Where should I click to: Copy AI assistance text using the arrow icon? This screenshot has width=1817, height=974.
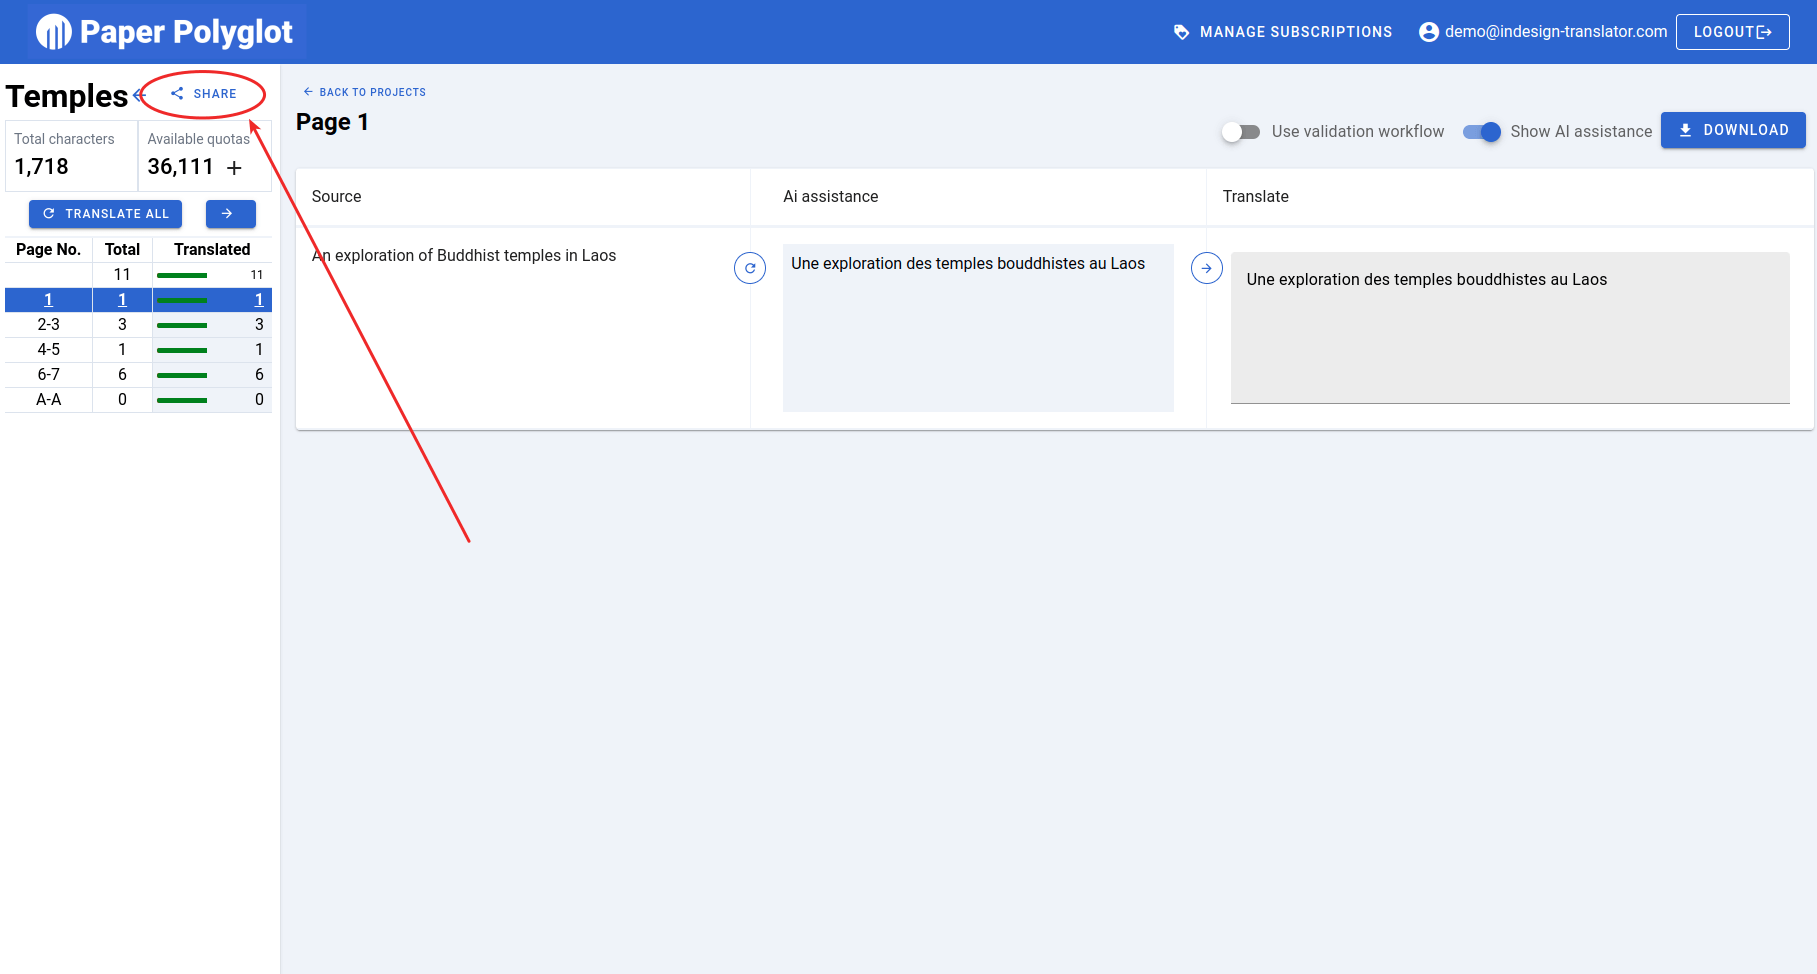click(1206, 268)
